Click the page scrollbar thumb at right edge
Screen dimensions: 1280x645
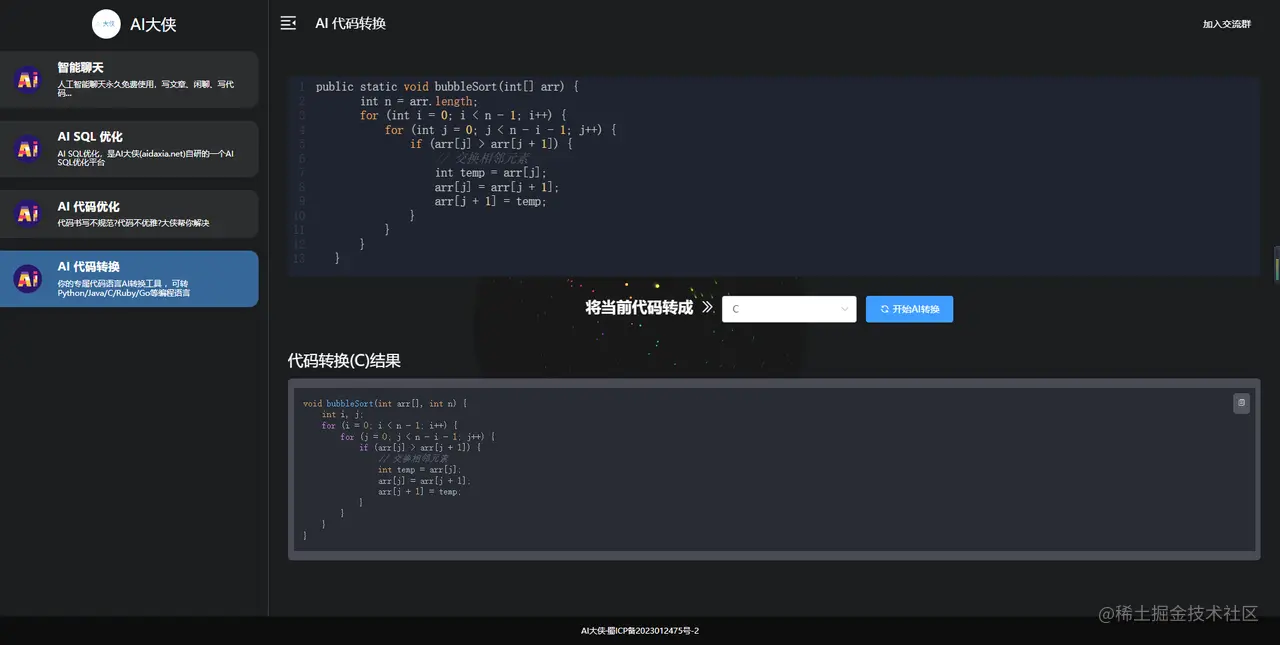pos(1277,264)
